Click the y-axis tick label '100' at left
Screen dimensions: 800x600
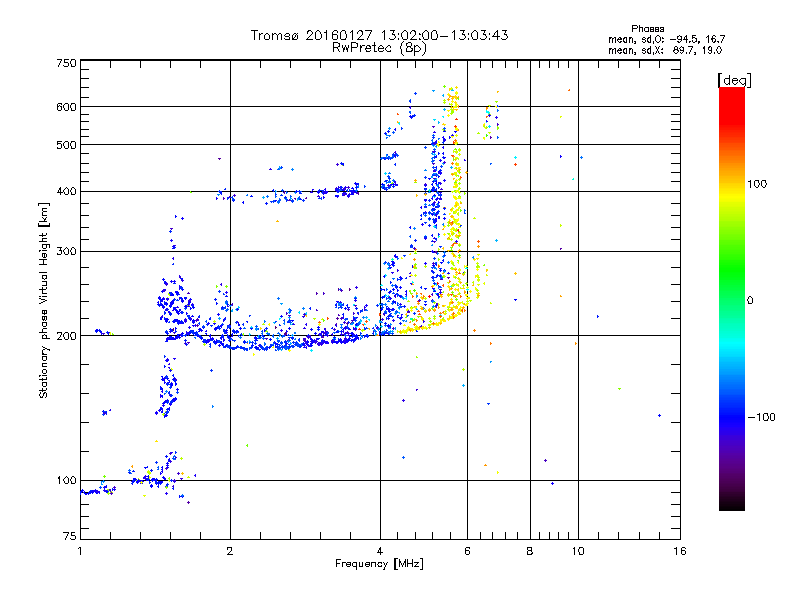tap(66, 480)
